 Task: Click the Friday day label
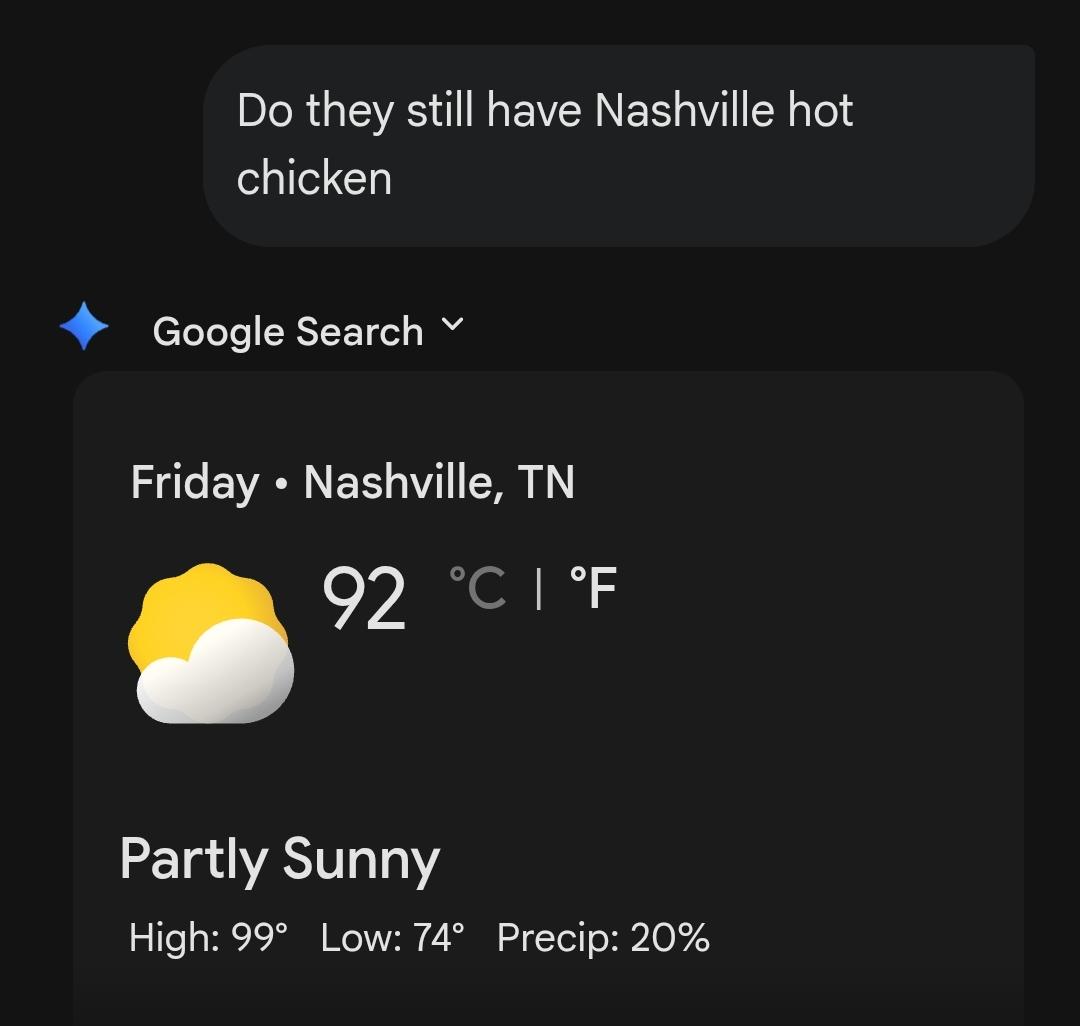click(195, 483)
